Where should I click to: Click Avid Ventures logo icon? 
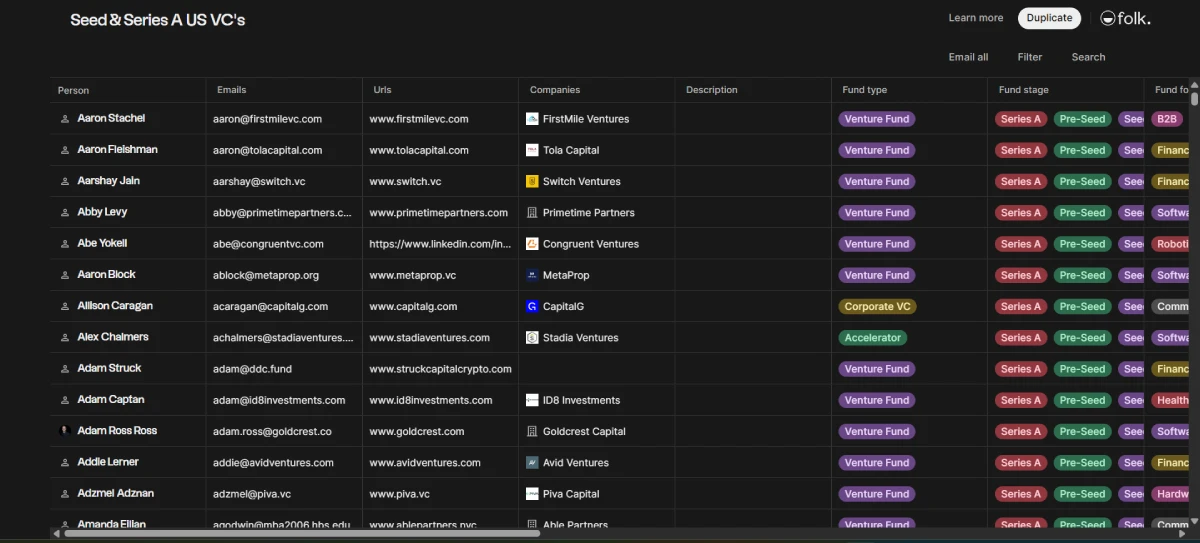point(532,463)
